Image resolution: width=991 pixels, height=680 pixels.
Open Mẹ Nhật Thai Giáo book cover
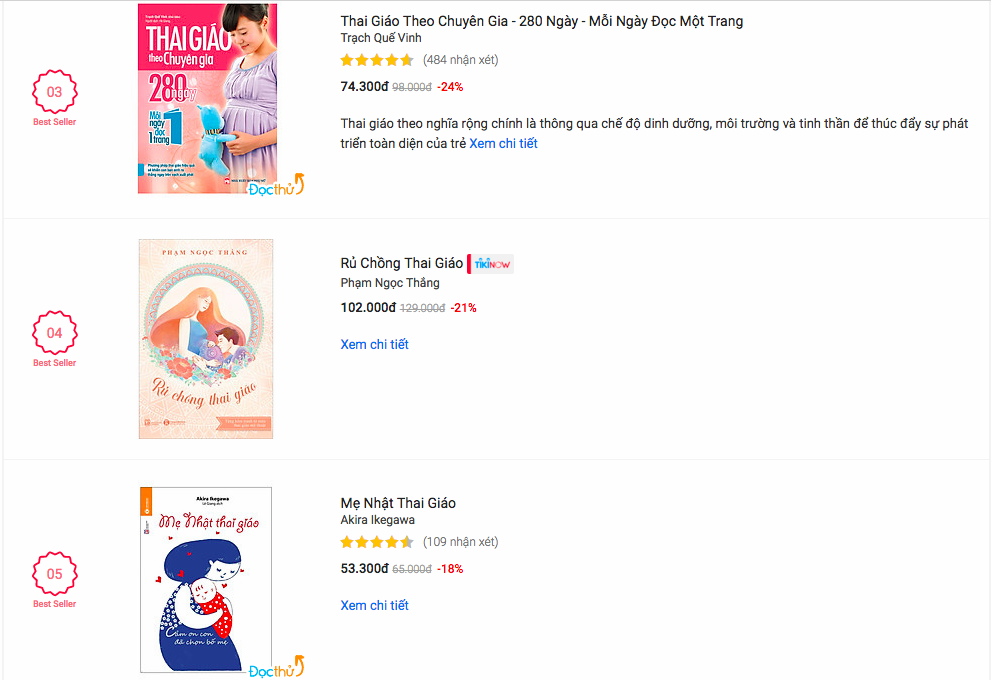(x=206, y=579)
